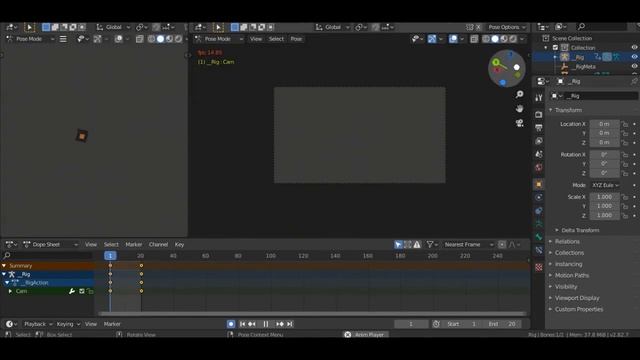
Task: Open the left viewport Global orientation dropdown
Action: pyautogui.click(x=113, y=27)
